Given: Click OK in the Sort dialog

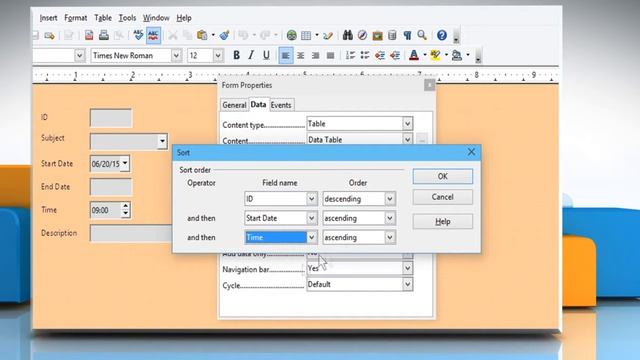Looking at the screenshot, I should pyautogui.click(x=442, y=176).
